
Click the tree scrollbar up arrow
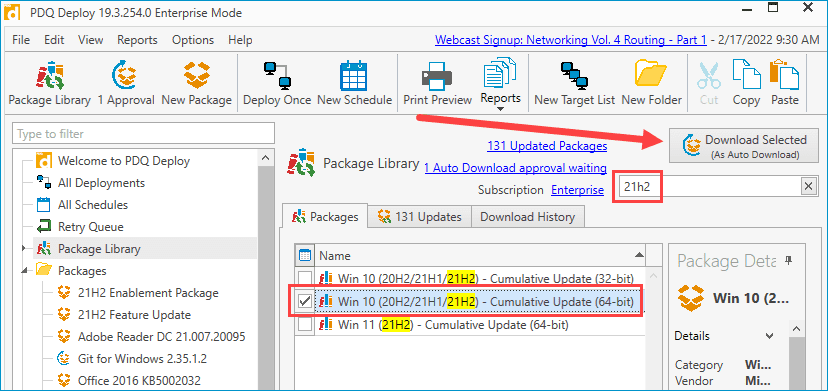tap(266, 158)
